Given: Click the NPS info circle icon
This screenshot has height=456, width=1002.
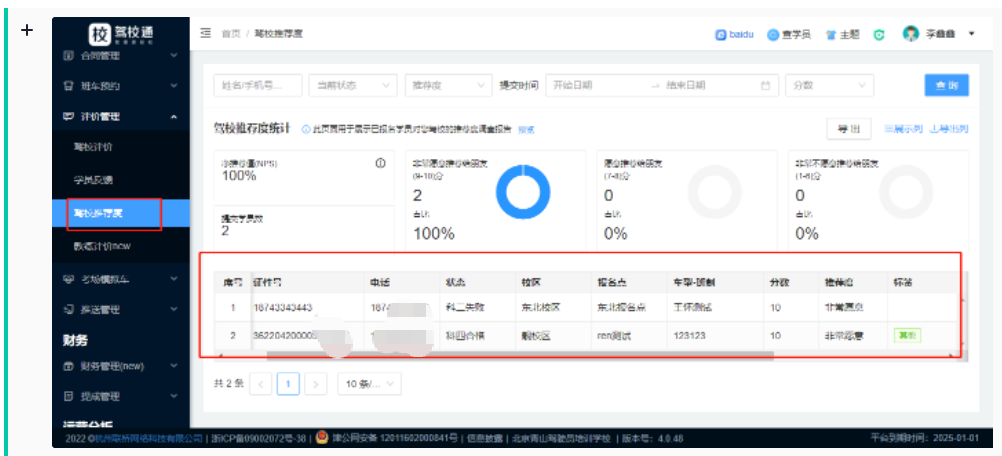Looking at the screenshot, I should (x=380, y=163).
